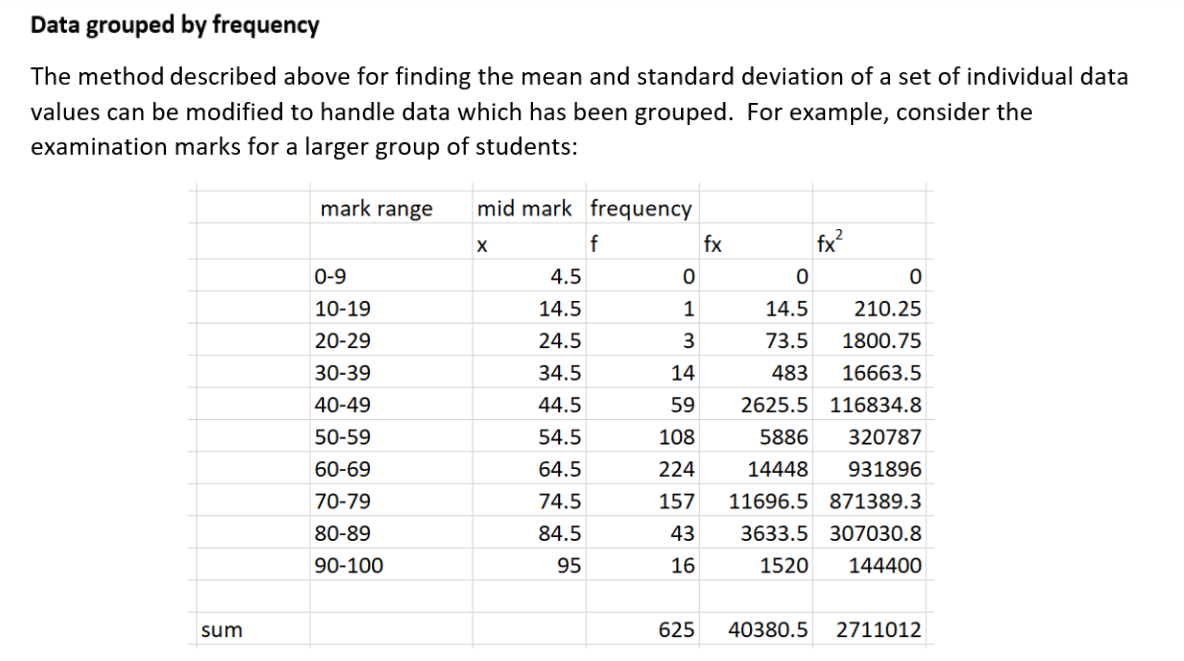Click the fx² total 2711012
Image resolution: width=1184 pixels, height=661 pixels.
(879, 630)
